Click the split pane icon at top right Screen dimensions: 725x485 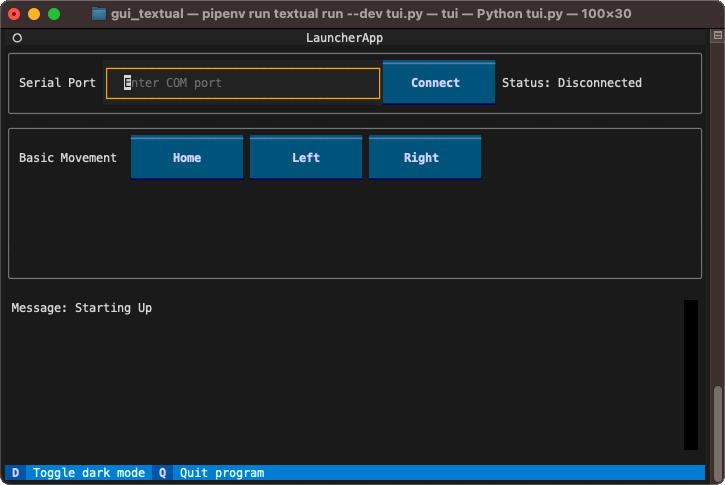[x=718, y=35]
